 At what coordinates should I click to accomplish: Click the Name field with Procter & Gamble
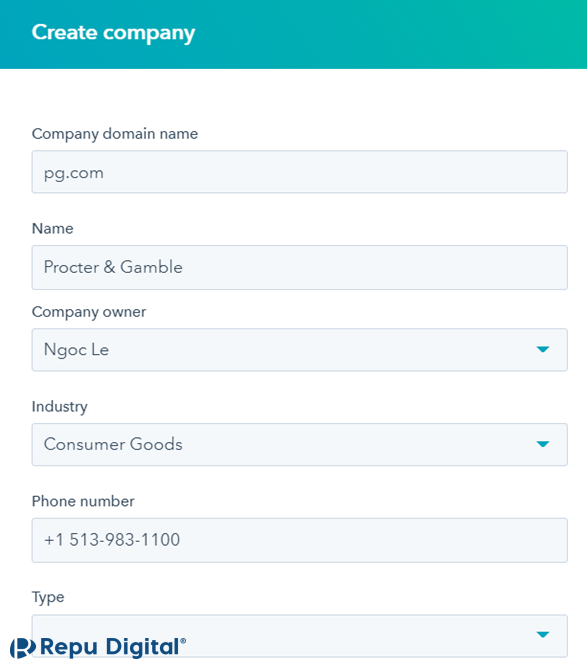point(299,267)
